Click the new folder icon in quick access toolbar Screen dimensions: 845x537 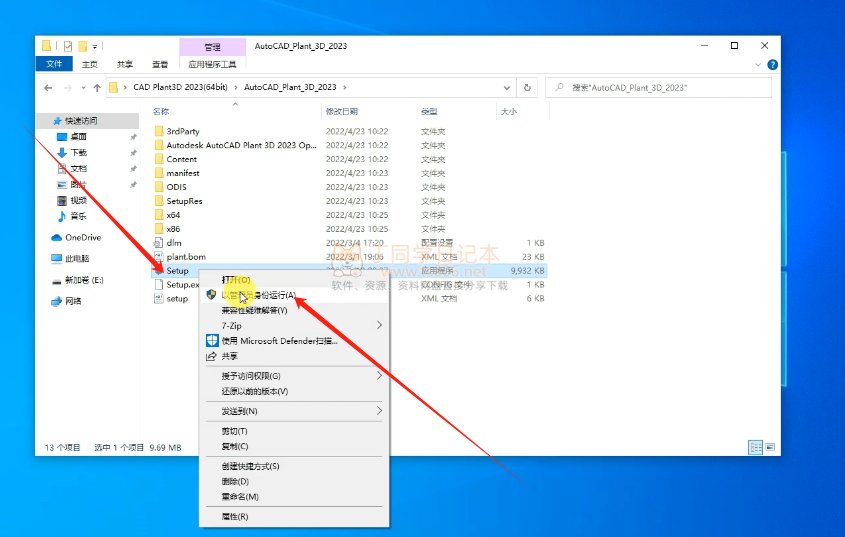(82, 46)
